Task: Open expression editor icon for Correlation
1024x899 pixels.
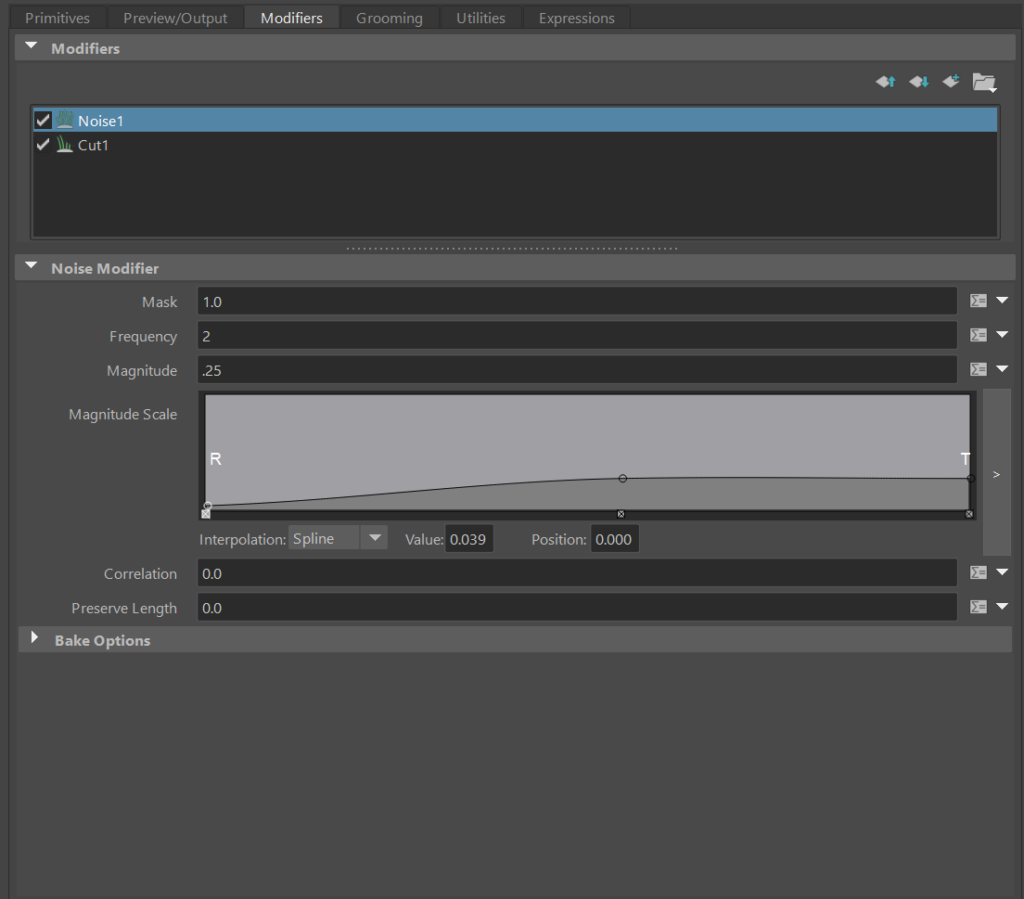Action: [x=979, y=573]
